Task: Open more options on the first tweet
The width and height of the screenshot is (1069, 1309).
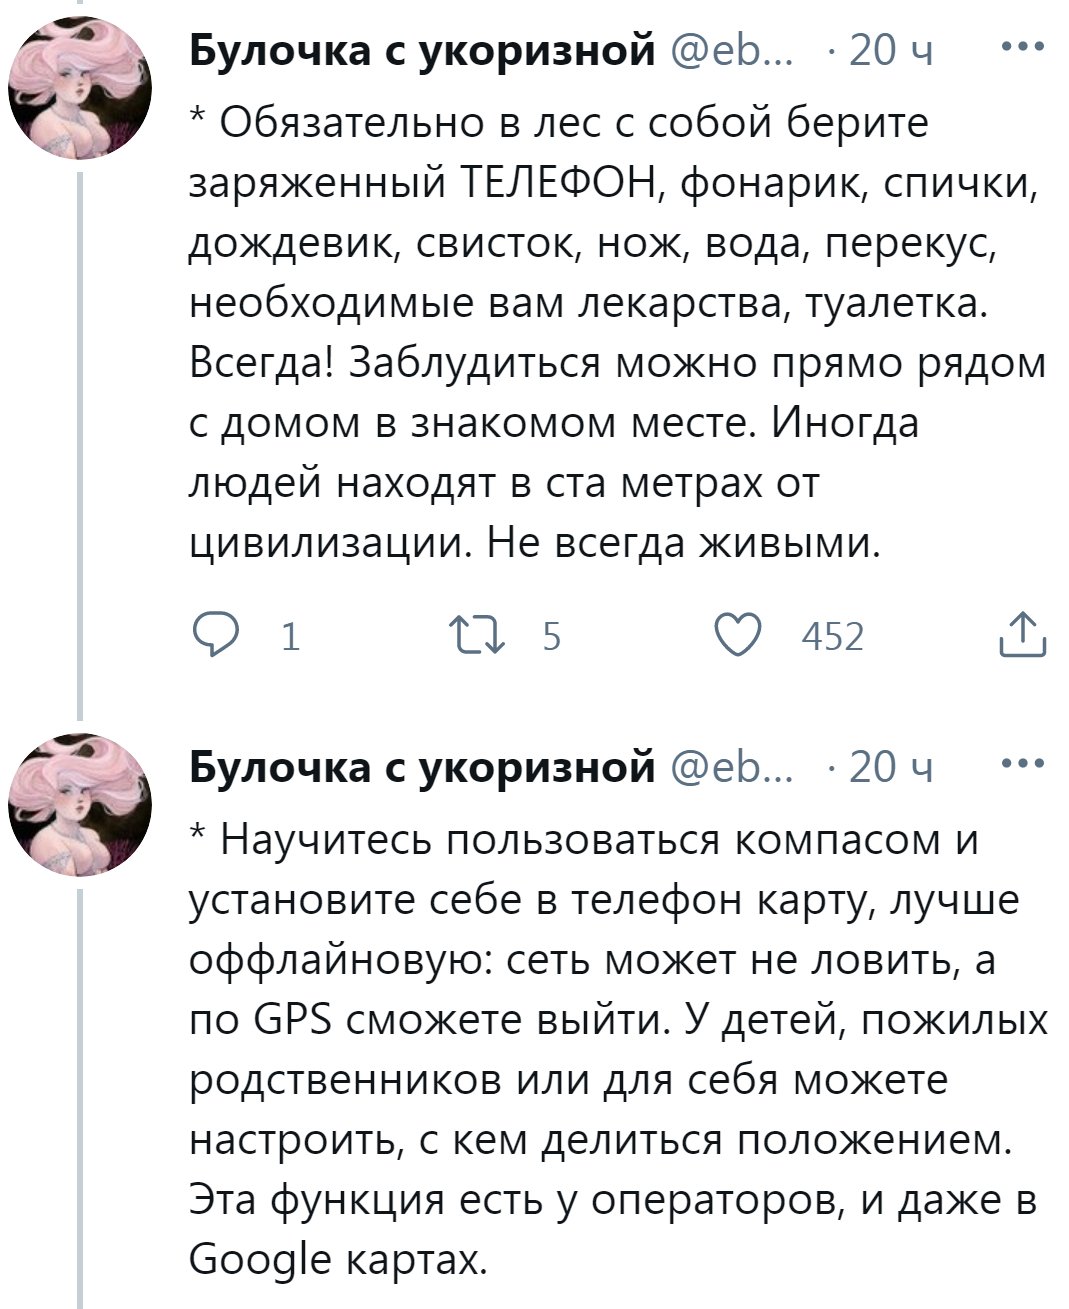Action: click(1023, 47)
